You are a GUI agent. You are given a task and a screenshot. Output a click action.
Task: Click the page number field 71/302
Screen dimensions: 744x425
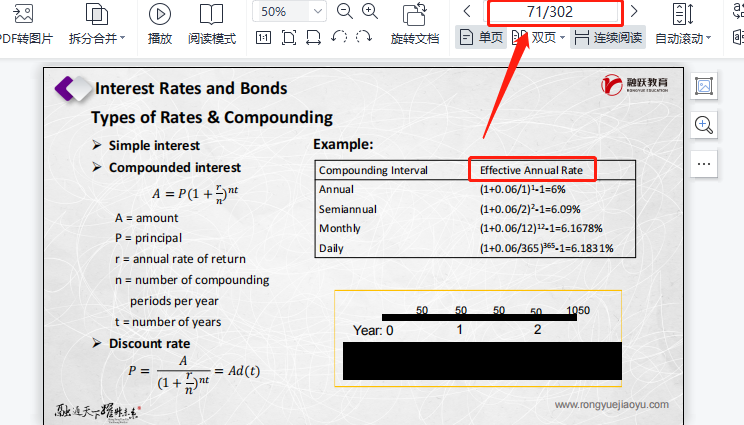[550, 11]
